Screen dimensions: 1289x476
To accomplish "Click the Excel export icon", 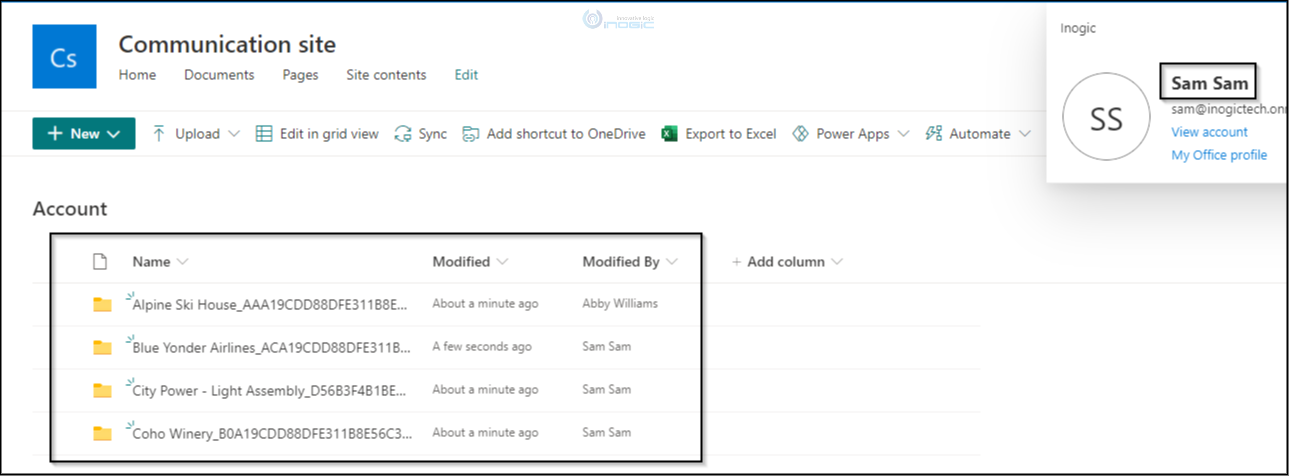I will (x=669, y=133).
